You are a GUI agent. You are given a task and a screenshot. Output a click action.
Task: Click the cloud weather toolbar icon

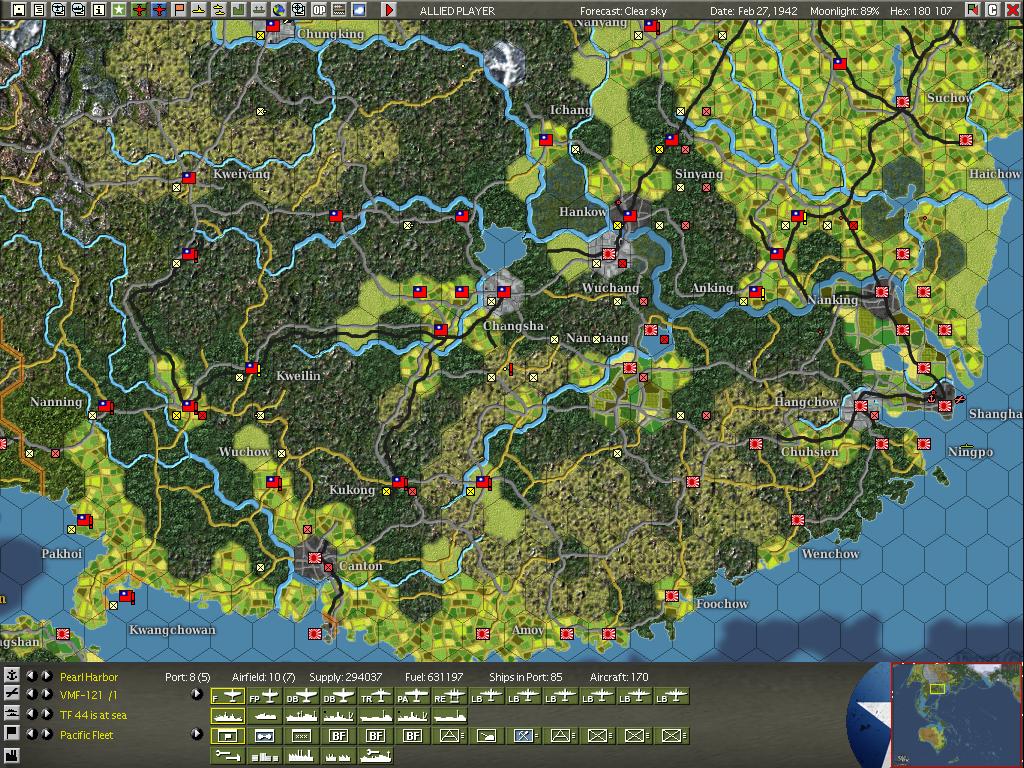pos(359,10)
